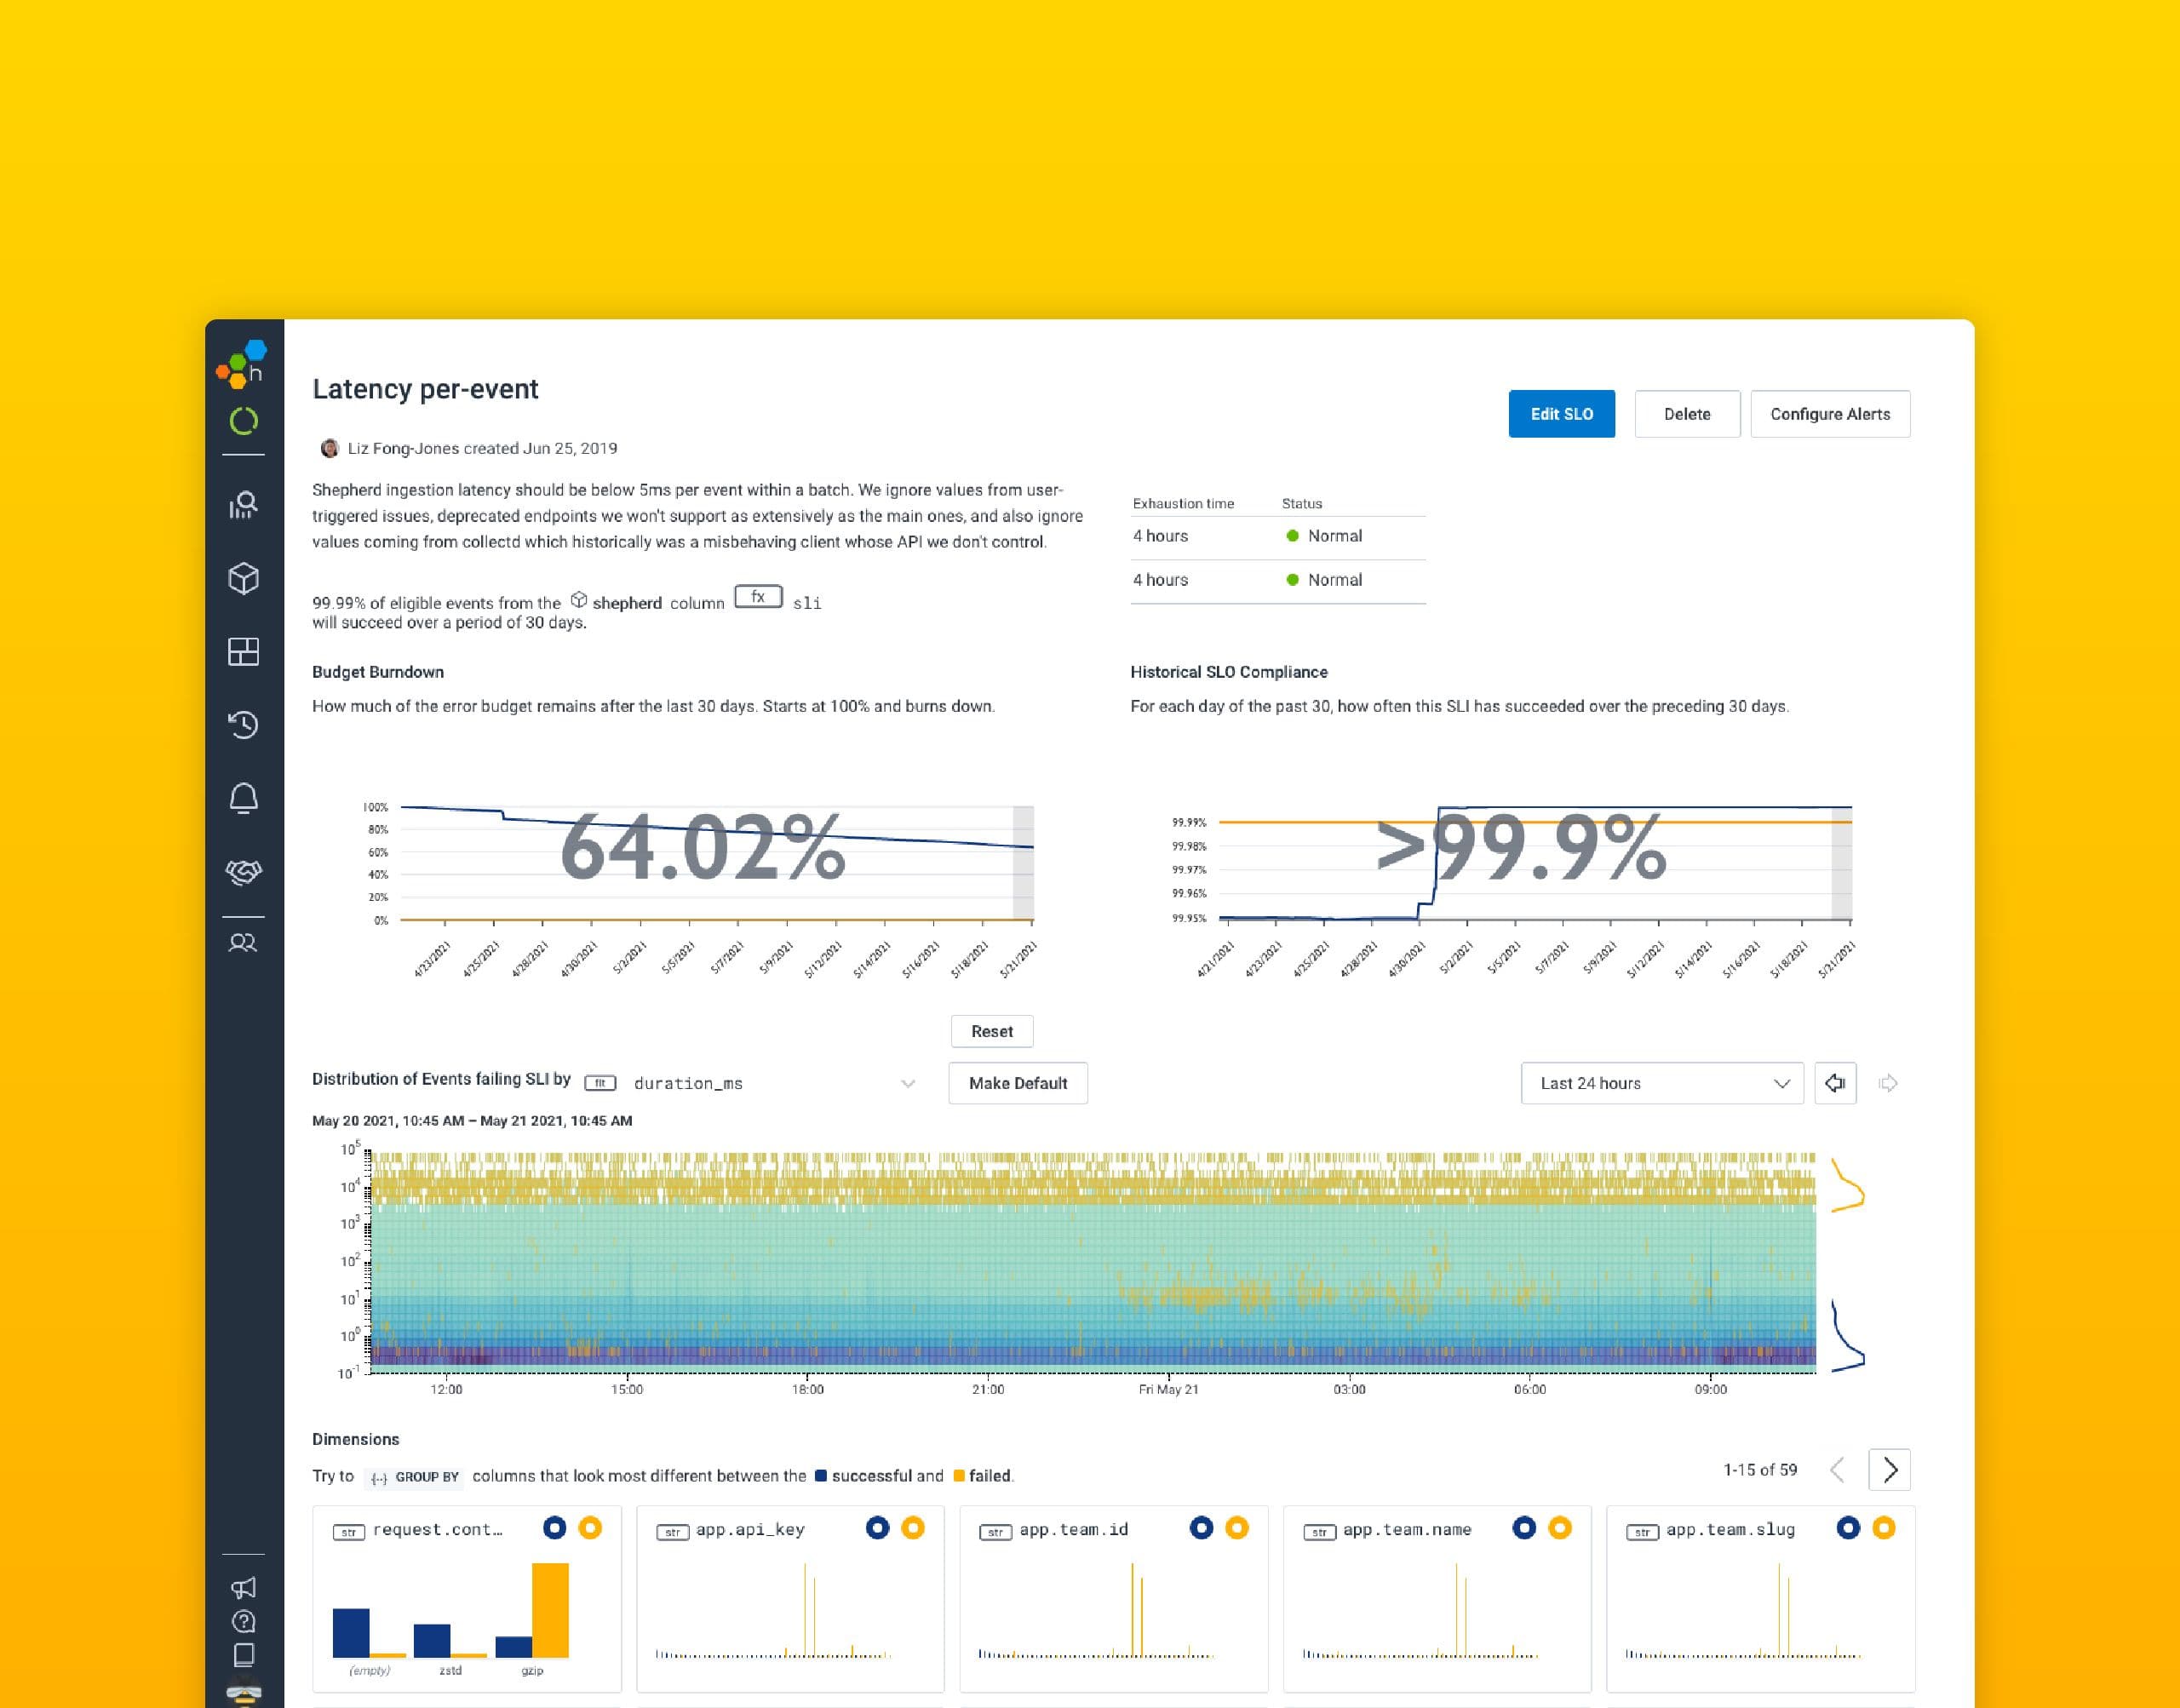
Task: Toggle blue successful circle on app.team.slug card
Action: pyautogui.click(x=1848, y=1527)
